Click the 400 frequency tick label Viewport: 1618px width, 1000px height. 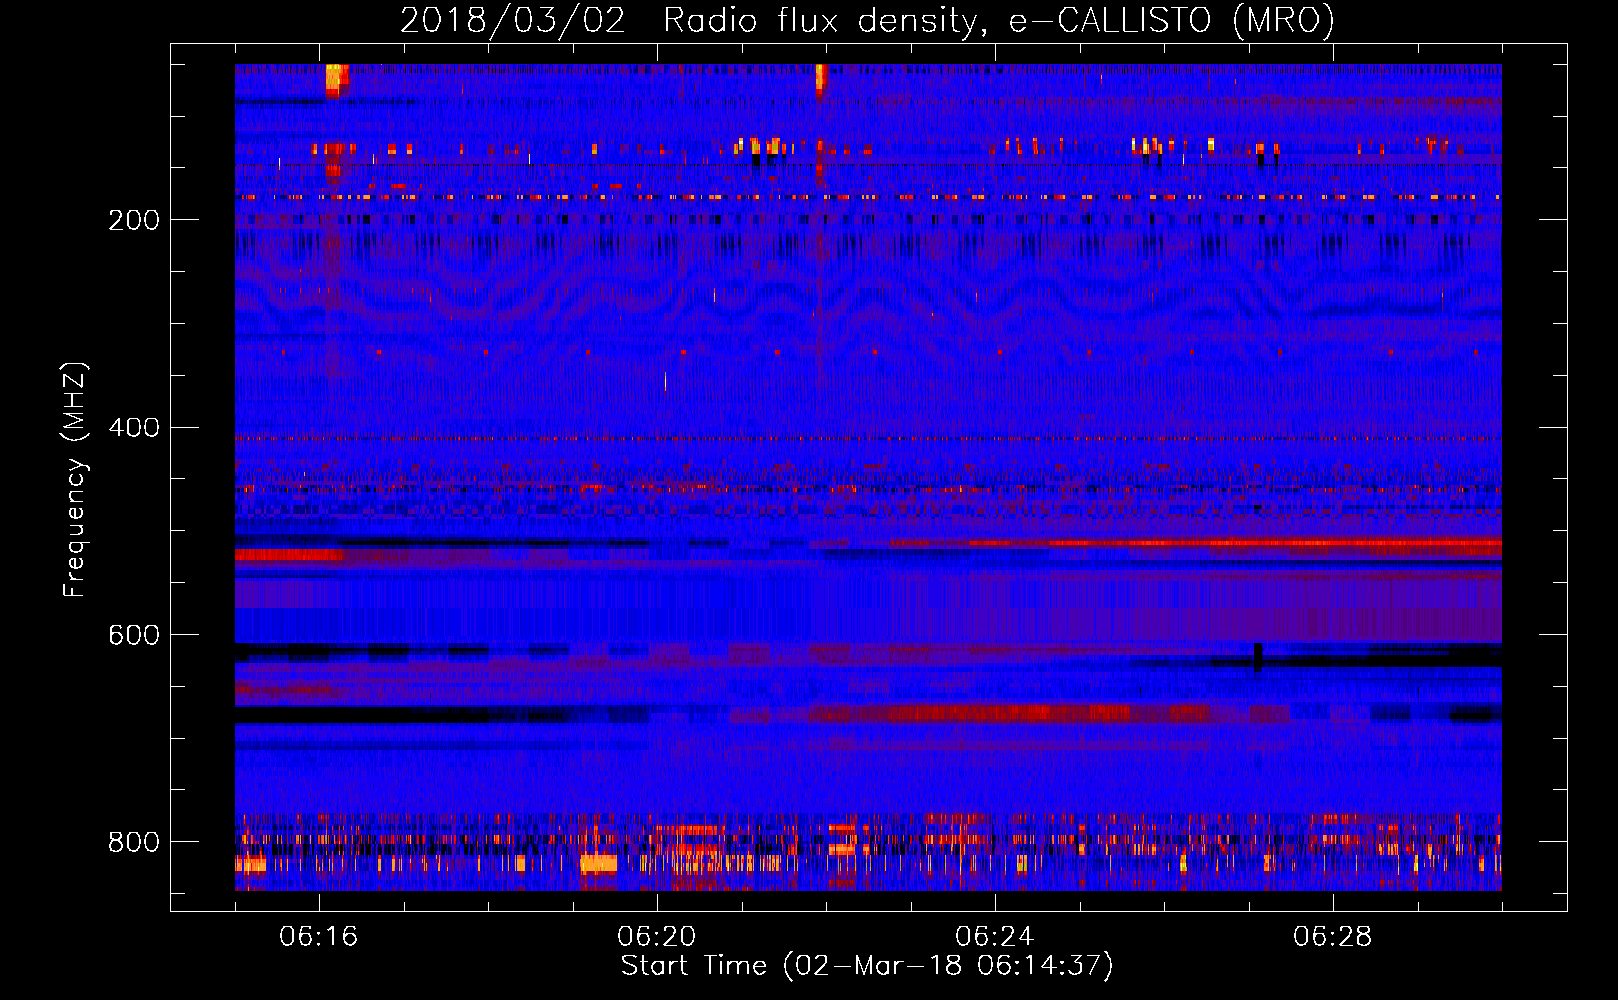134,428
